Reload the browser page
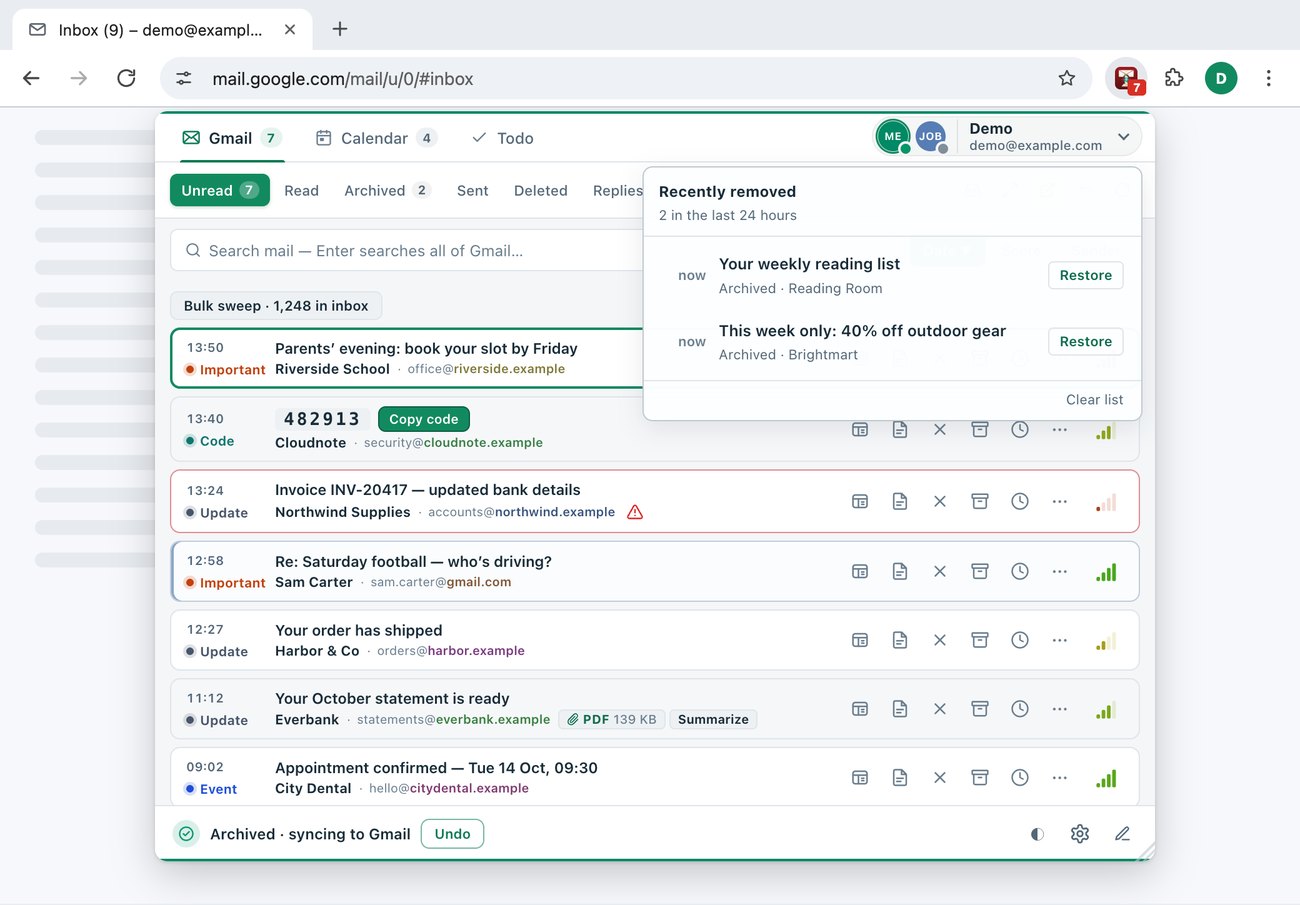The width and height of the screenshot is (1300, 905). [126, 78]
